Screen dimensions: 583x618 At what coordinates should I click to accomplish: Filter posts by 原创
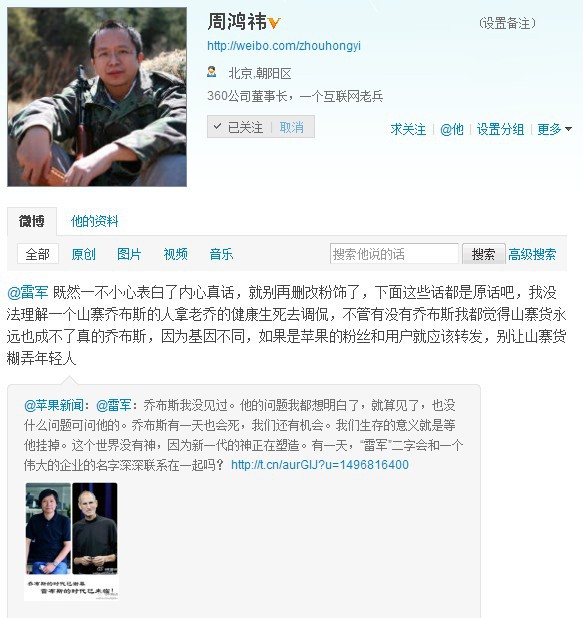click(83, 254)
